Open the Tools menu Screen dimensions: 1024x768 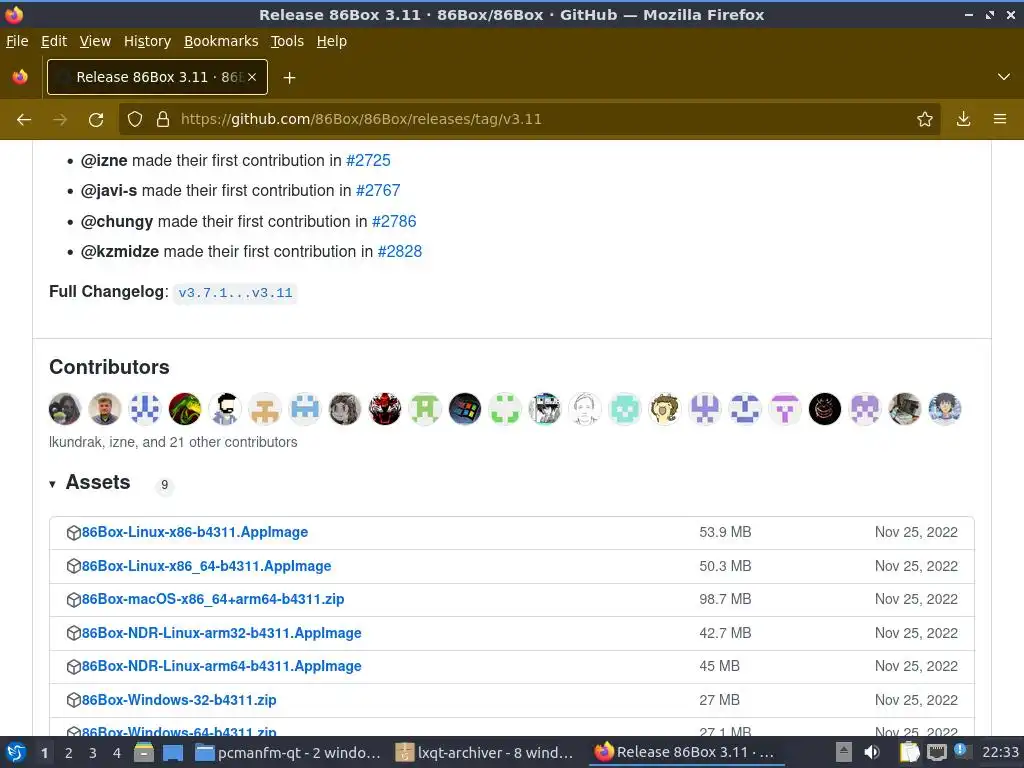[x=287, y=41]
